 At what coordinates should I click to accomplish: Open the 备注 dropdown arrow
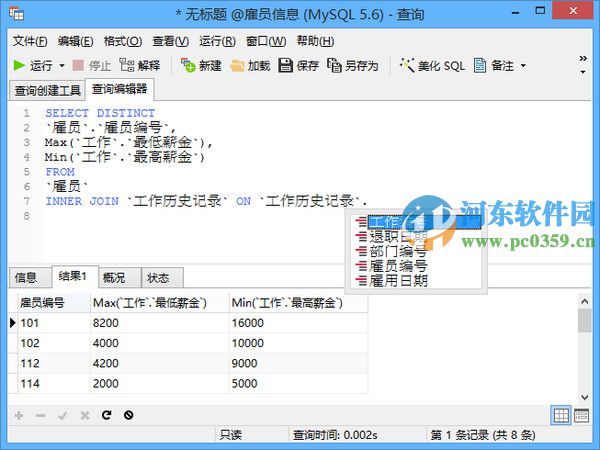(523, 66)
